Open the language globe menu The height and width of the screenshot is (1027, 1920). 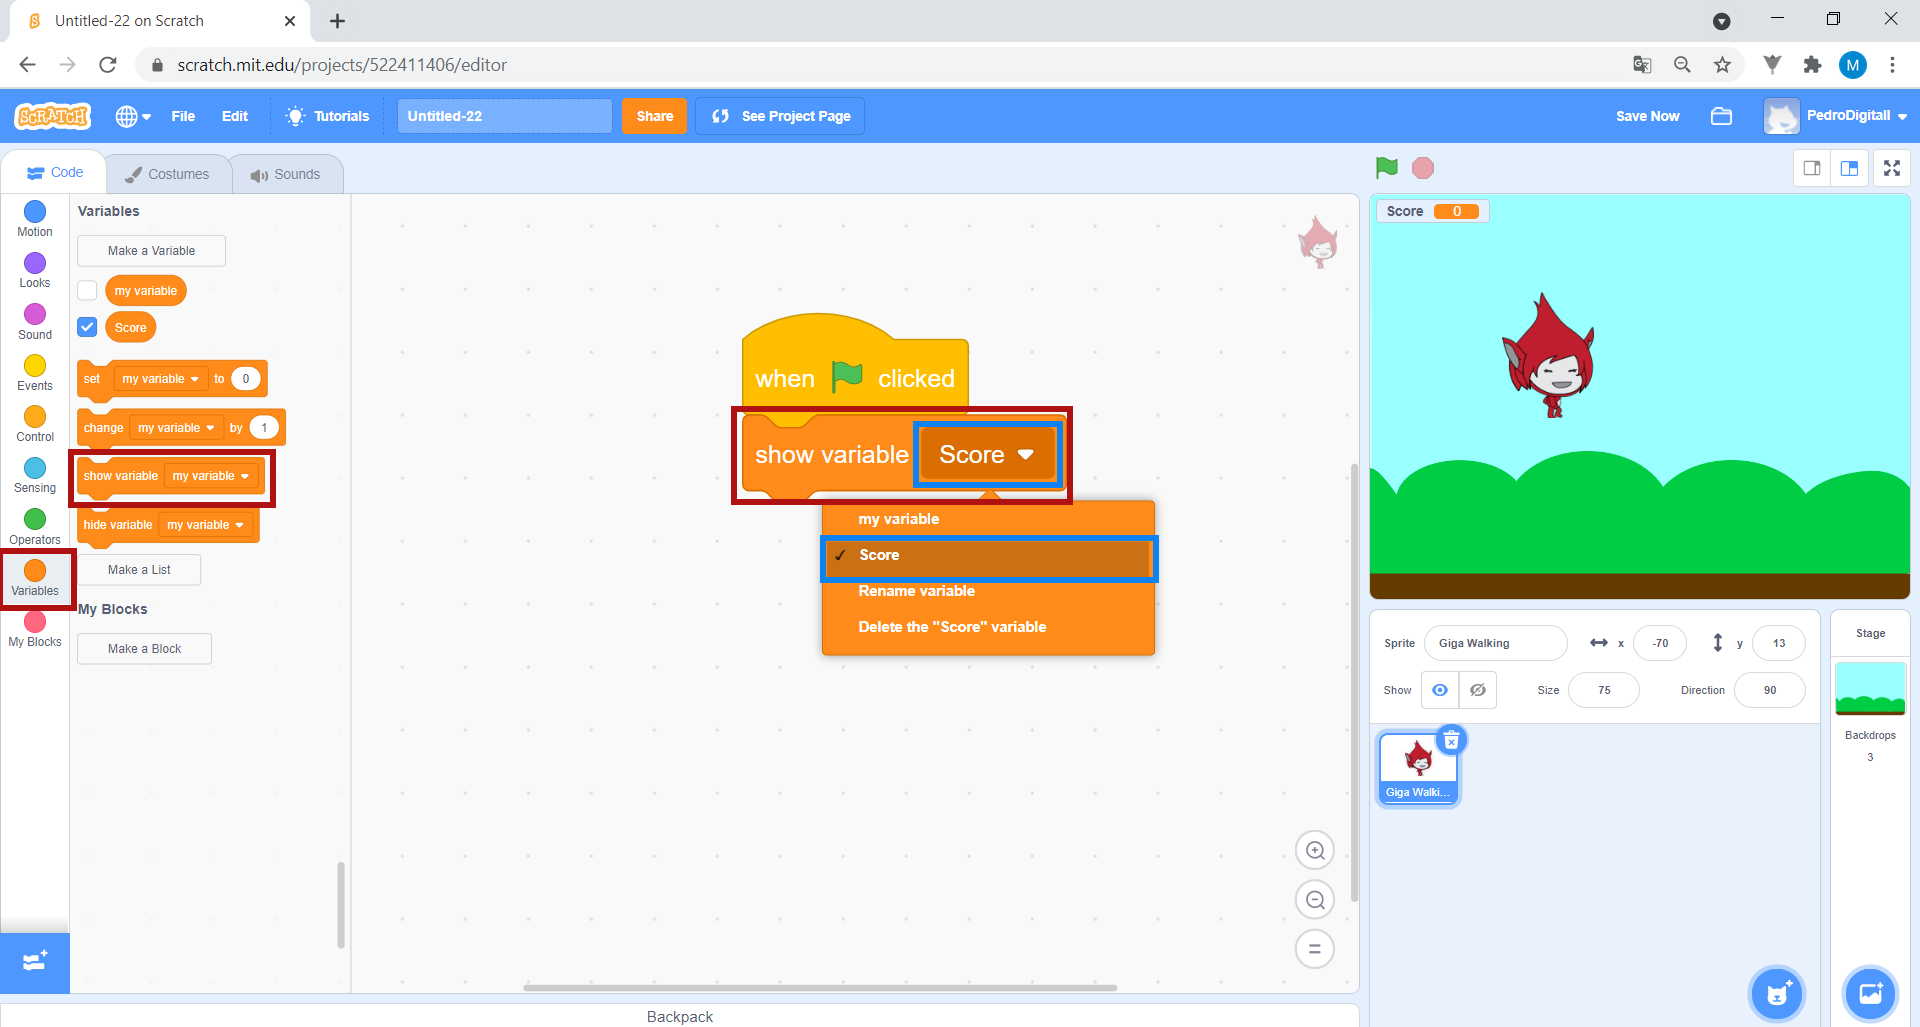133,116
